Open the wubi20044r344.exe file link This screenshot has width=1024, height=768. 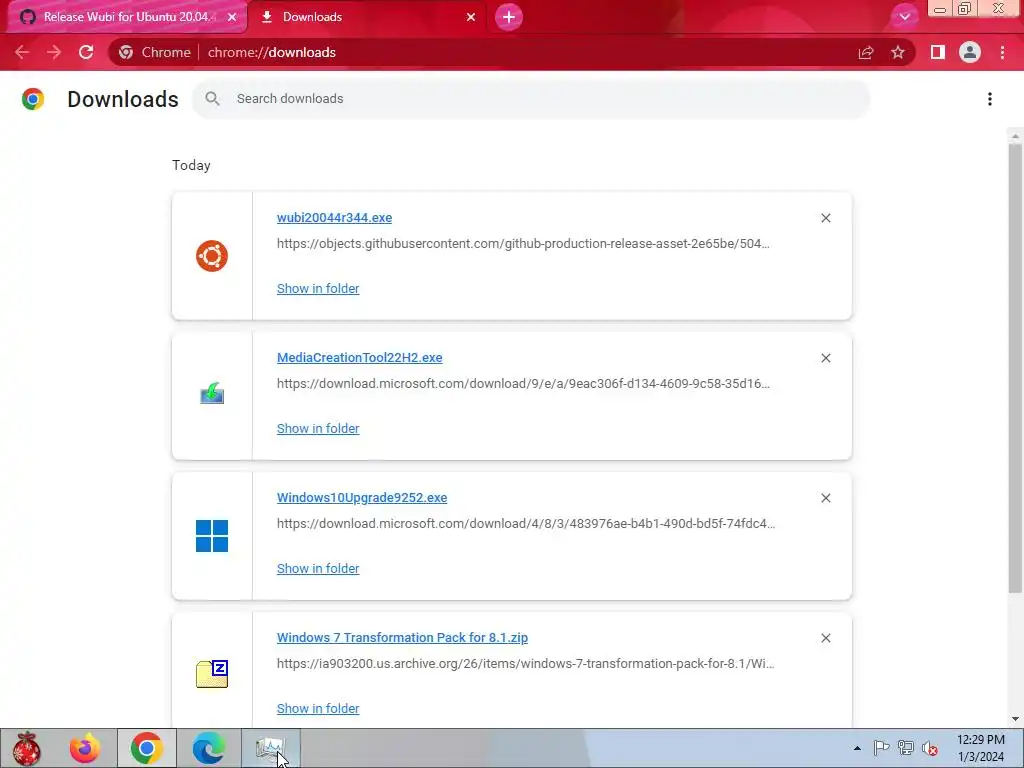tap(334, 217)
